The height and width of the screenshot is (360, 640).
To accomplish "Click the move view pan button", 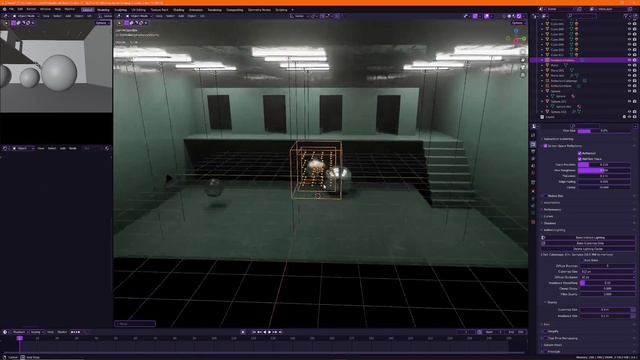I will (523, 60).
